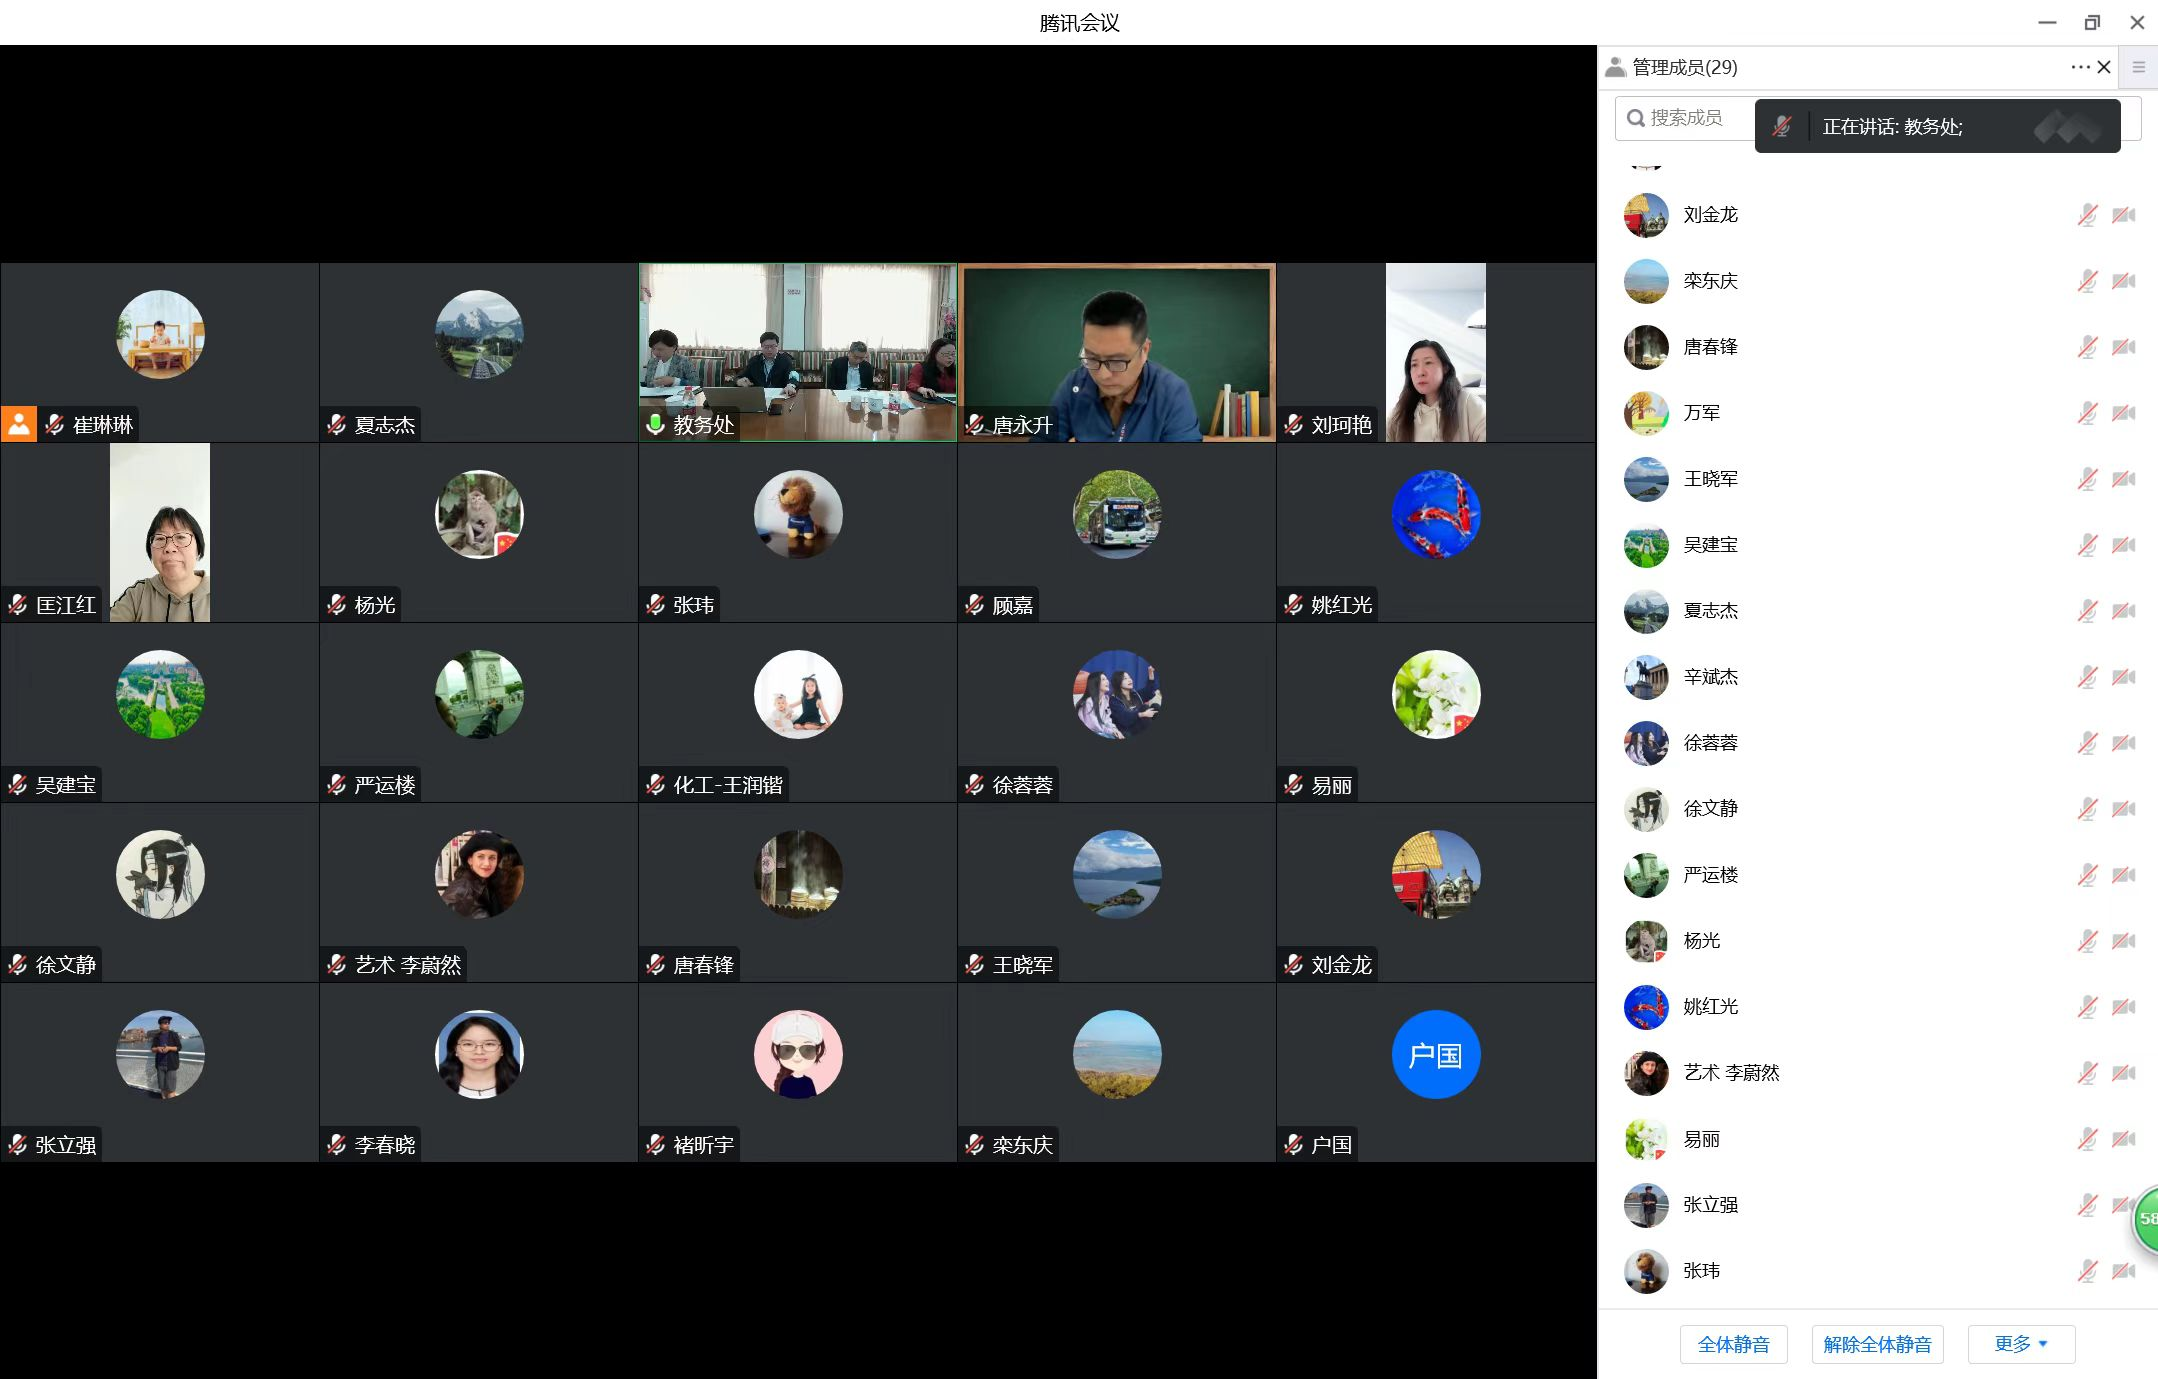
Task: Click the green mic icon on 教务处 tile
Action: (x=655, y=424)
